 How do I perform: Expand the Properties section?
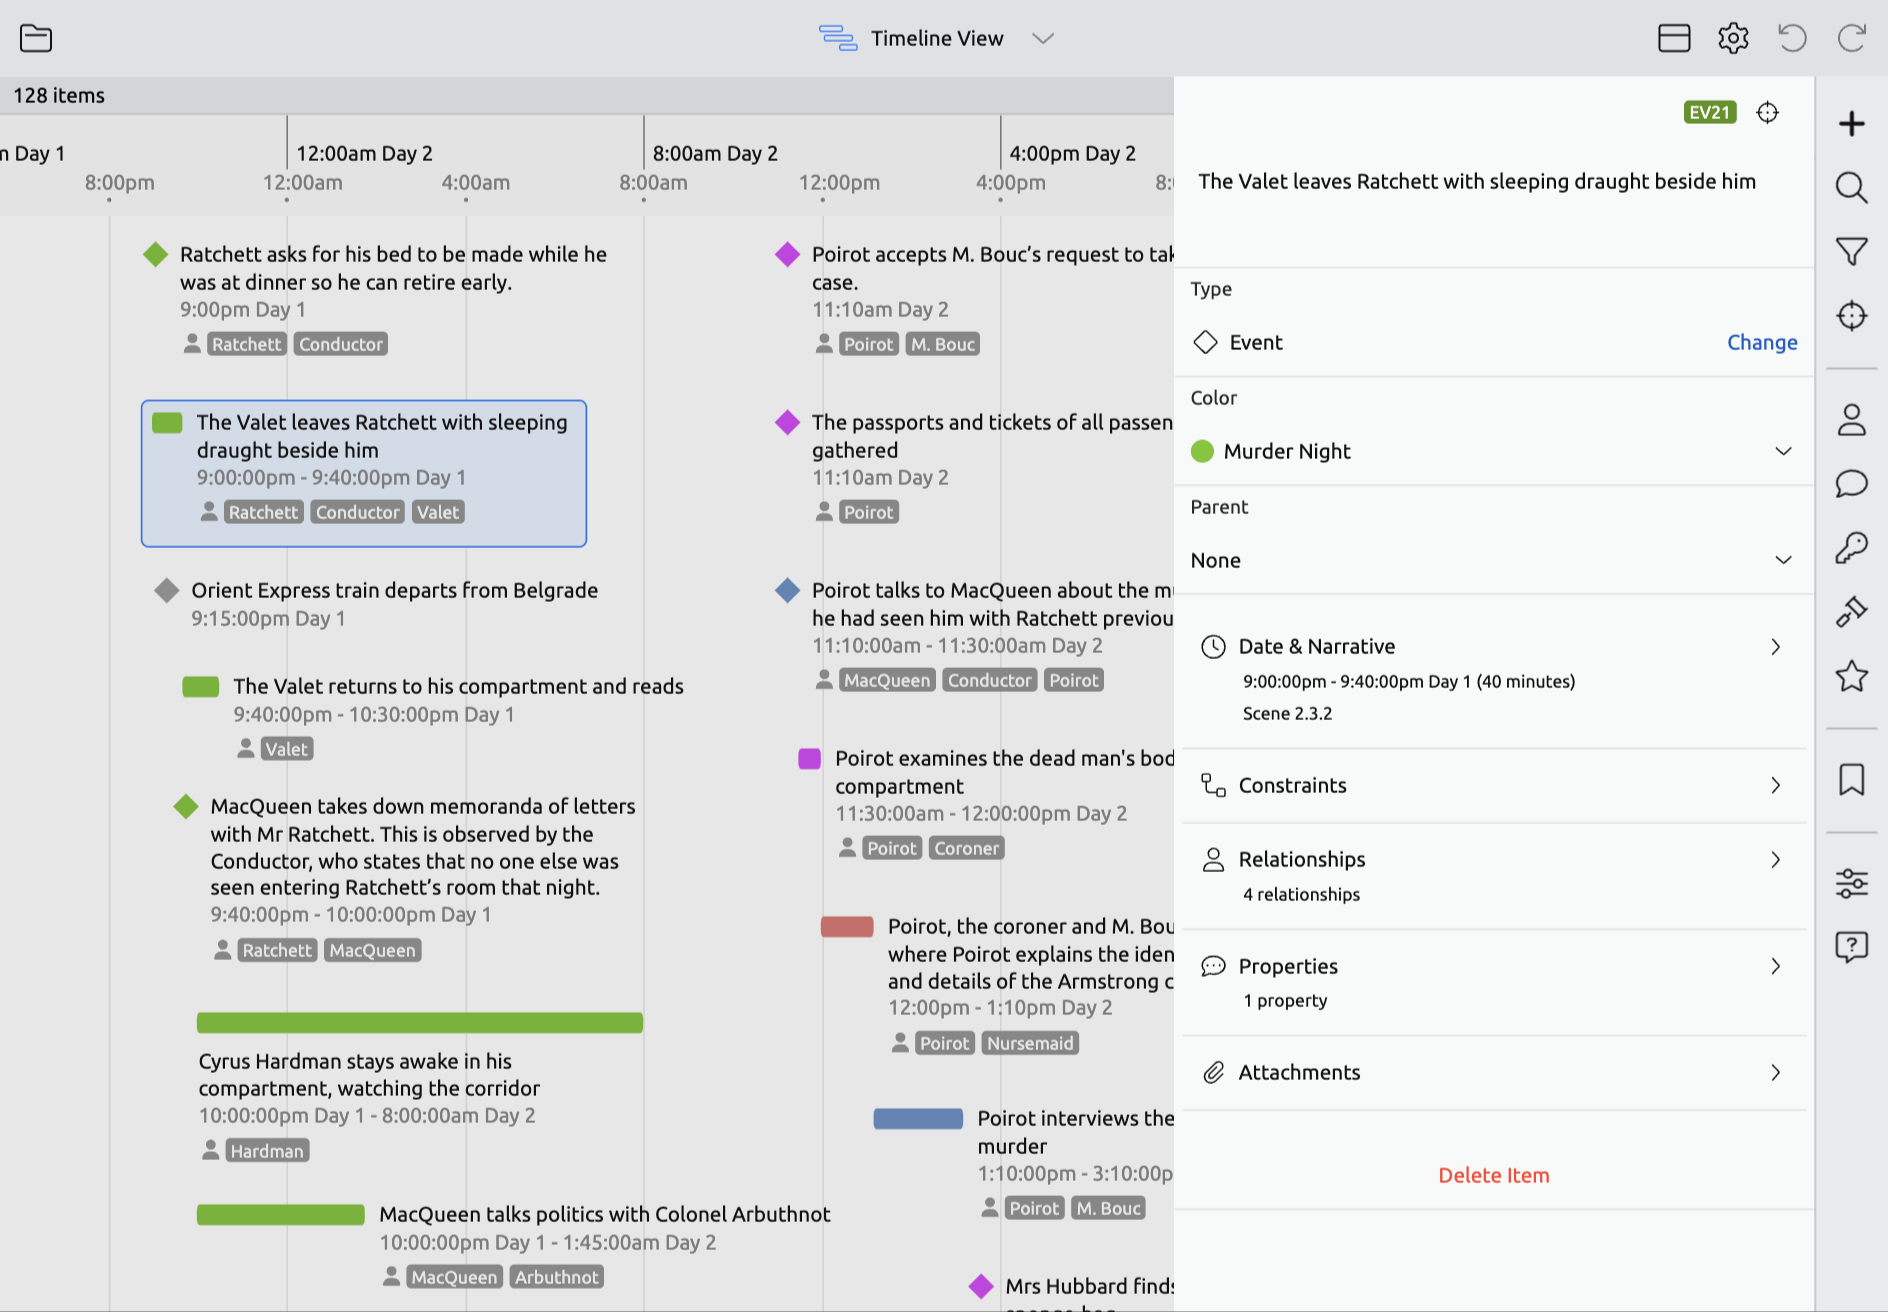(1494, 982)
